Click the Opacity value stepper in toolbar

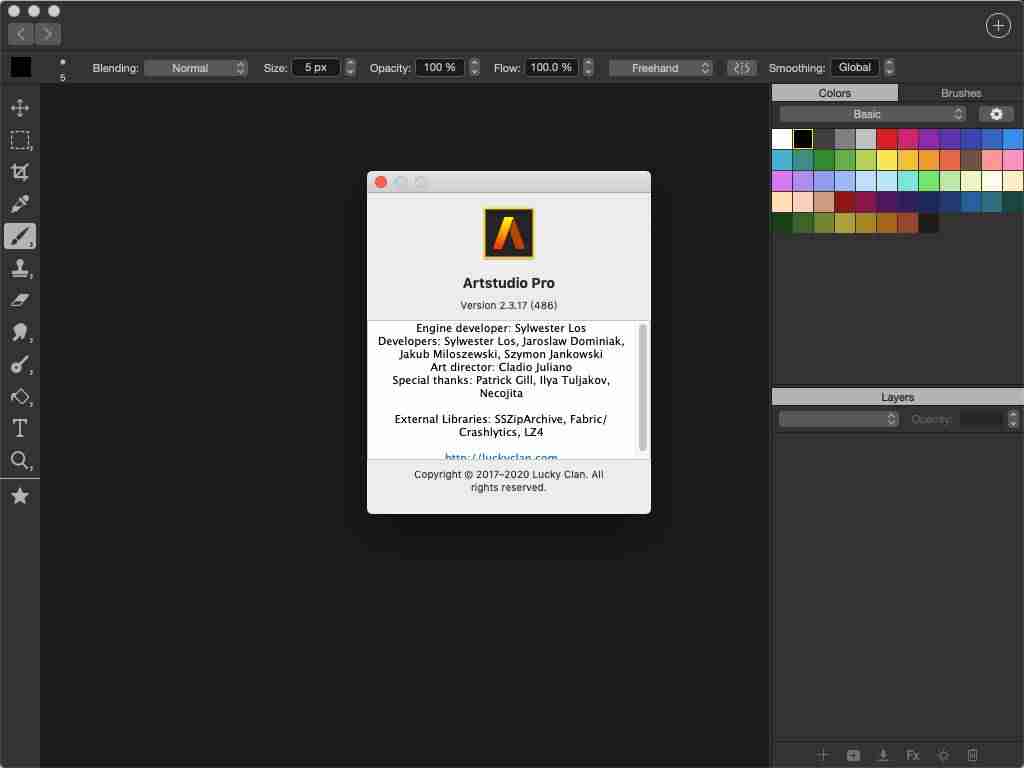[x=475, y=67]
